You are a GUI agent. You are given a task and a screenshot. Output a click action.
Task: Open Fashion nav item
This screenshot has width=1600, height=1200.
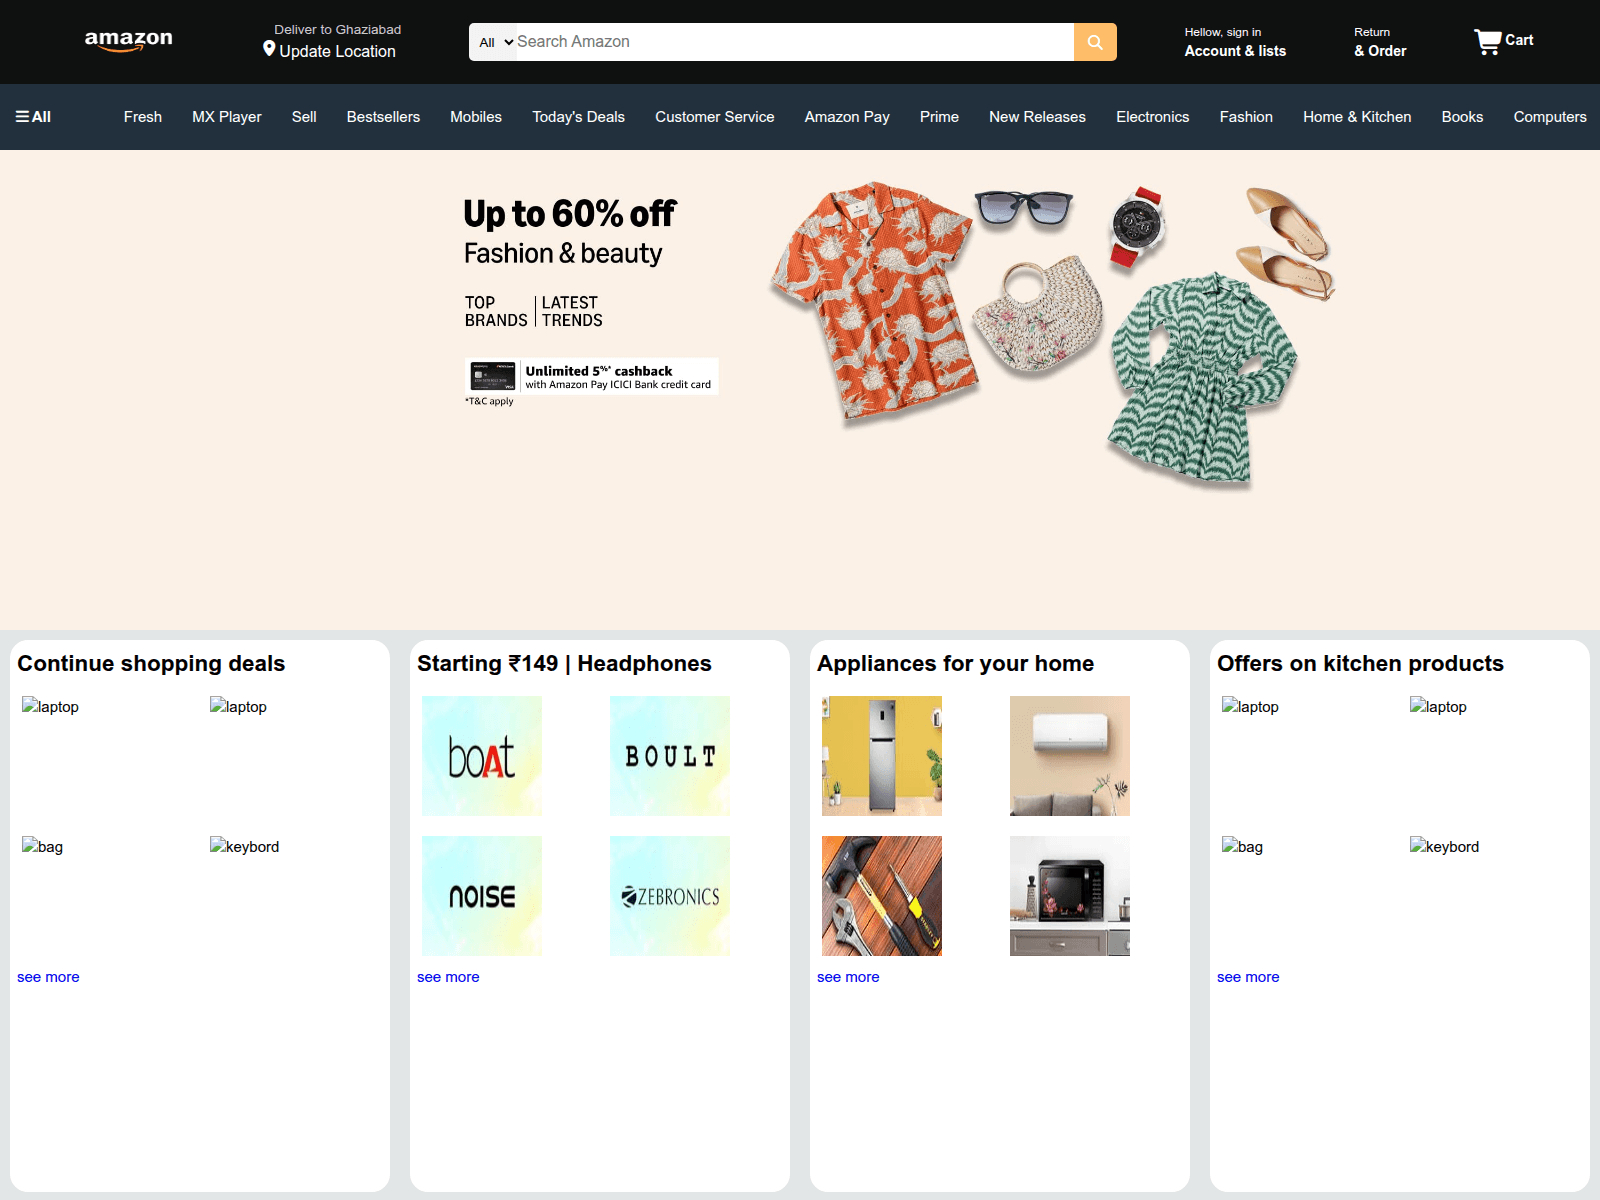(x=1246, y=117)
